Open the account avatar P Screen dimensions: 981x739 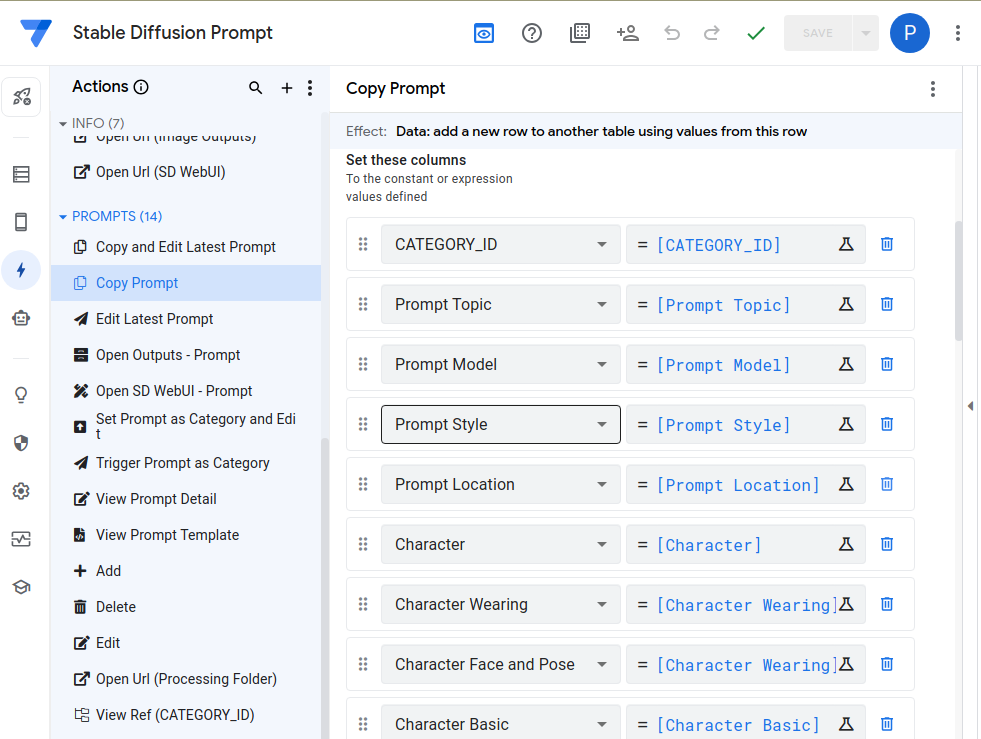coord(910,33)
